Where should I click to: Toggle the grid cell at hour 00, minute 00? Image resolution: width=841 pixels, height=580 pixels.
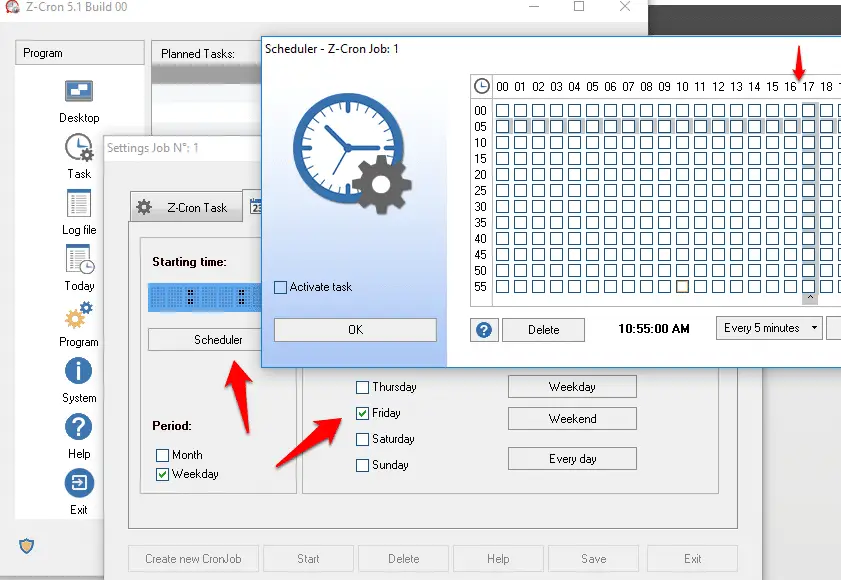[503, 111]
